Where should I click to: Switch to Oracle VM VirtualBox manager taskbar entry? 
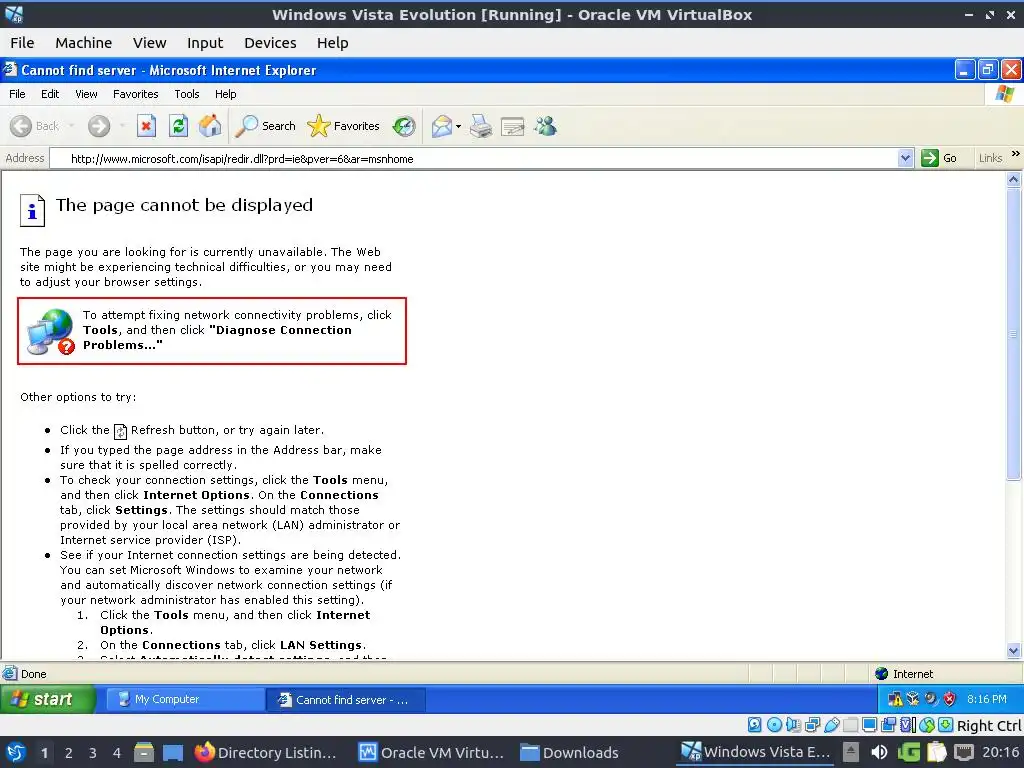[432, 753]
